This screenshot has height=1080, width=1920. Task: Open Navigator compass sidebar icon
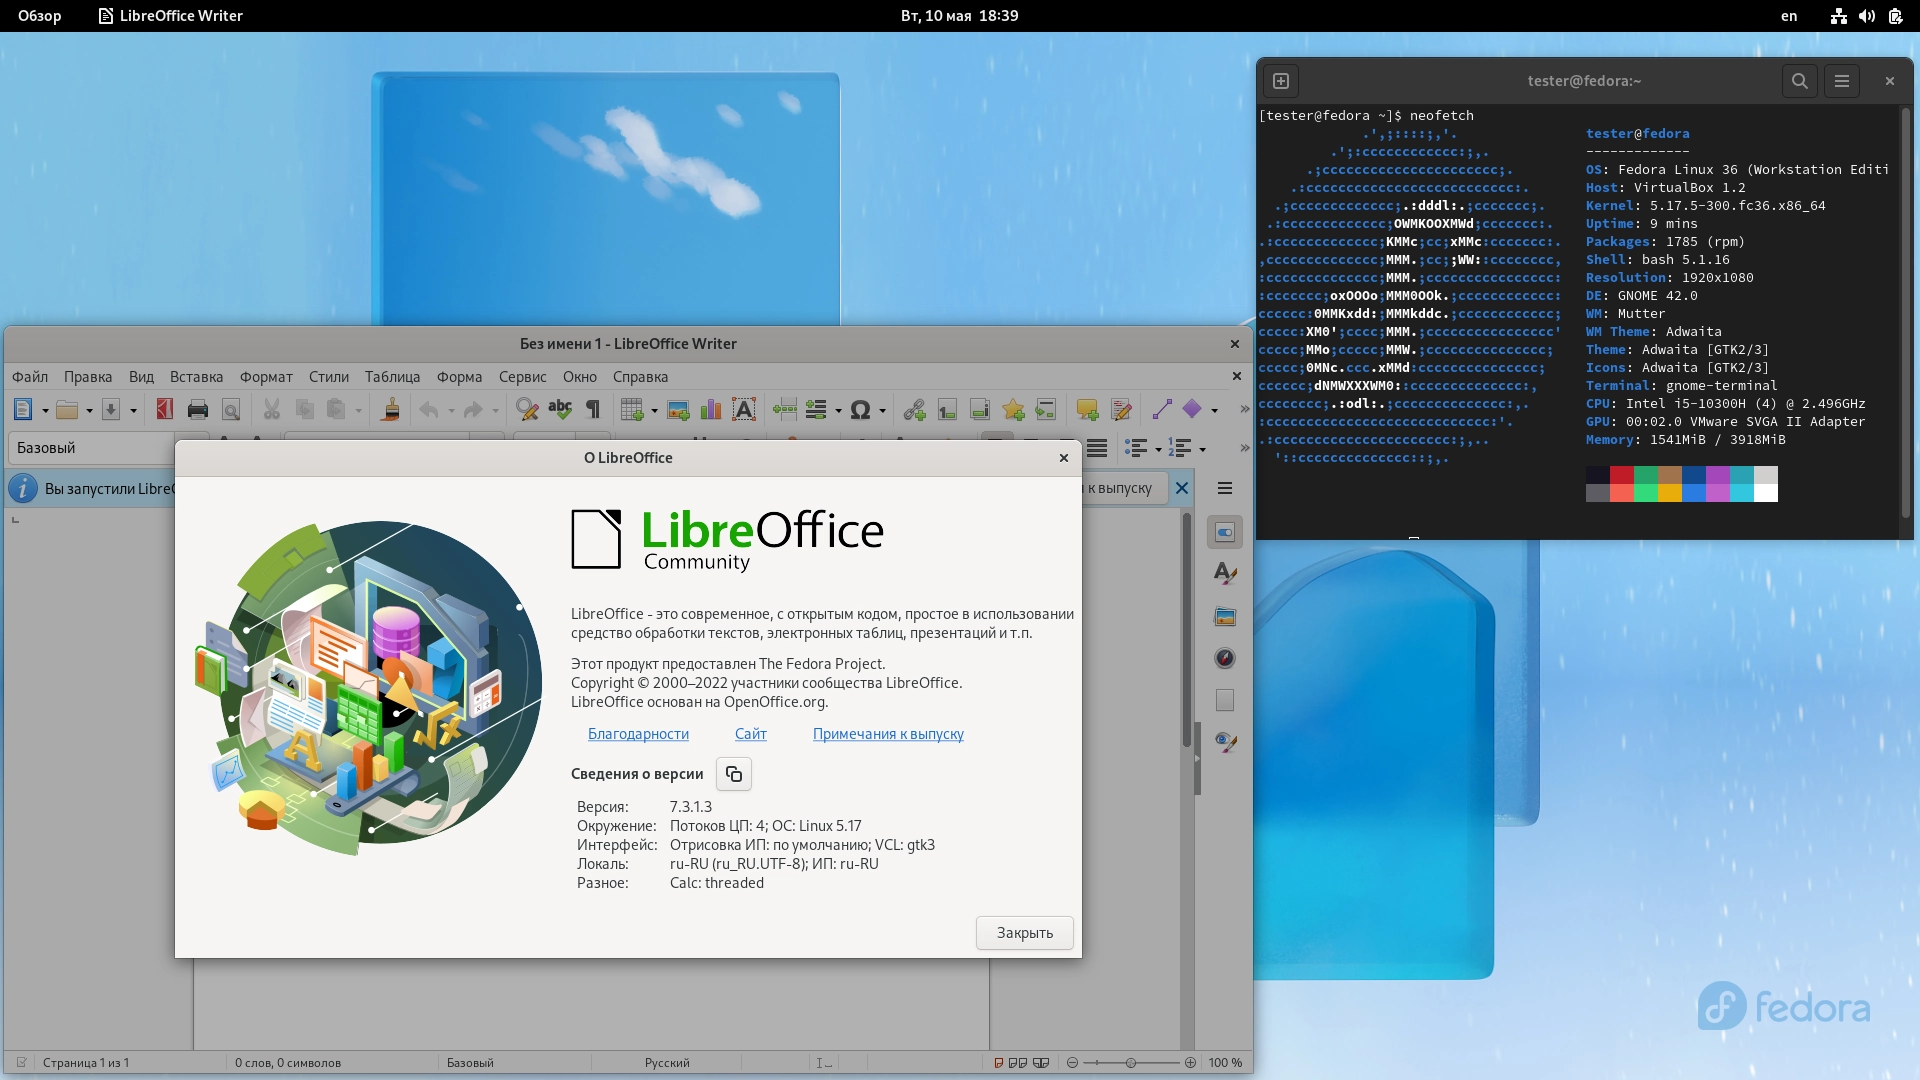click(1225, 658)
